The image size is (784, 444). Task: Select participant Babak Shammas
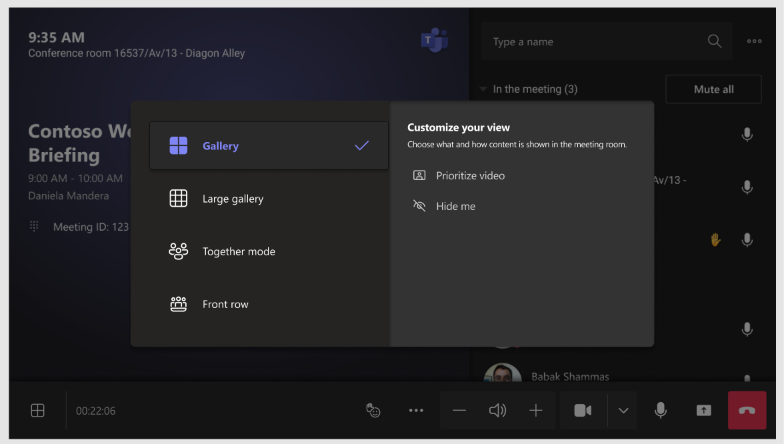(570, 376)
